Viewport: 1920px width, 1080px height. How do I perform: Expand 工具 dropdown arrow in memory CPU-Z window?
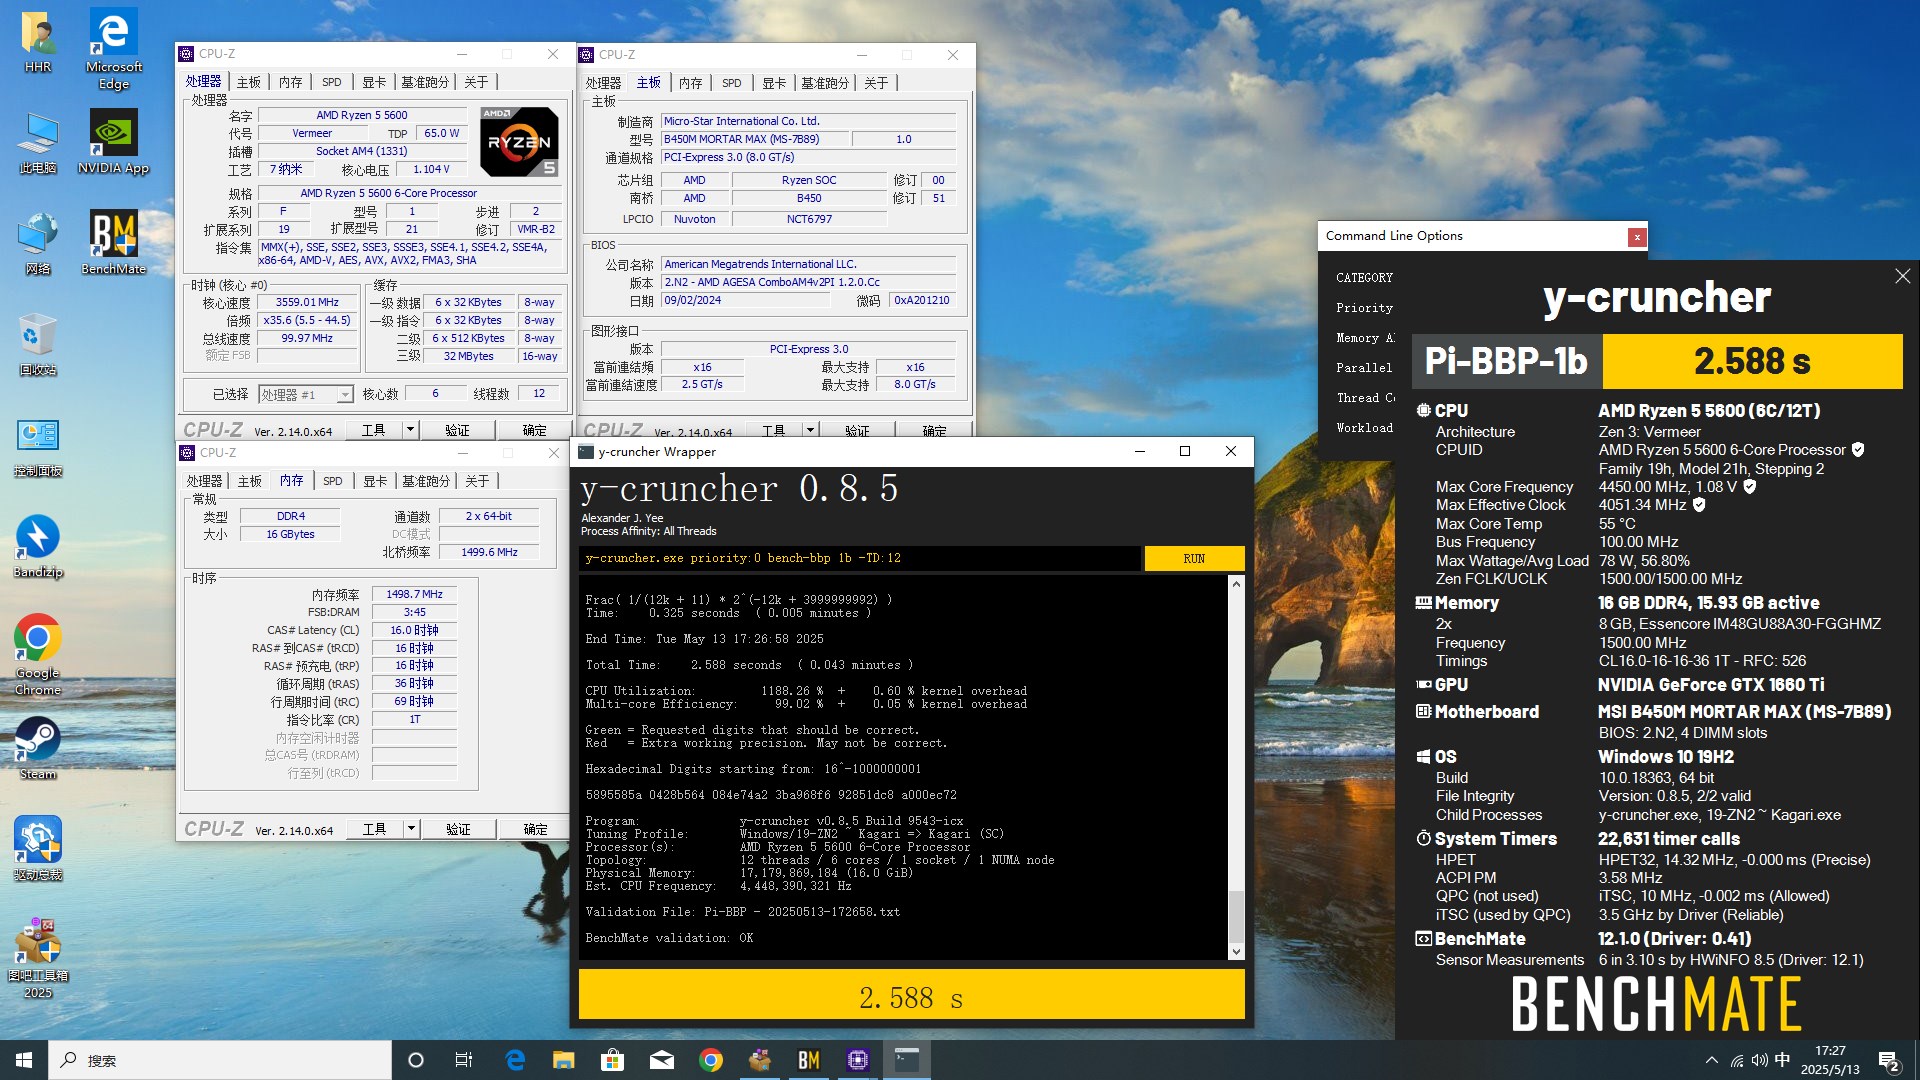pos(410,829)
